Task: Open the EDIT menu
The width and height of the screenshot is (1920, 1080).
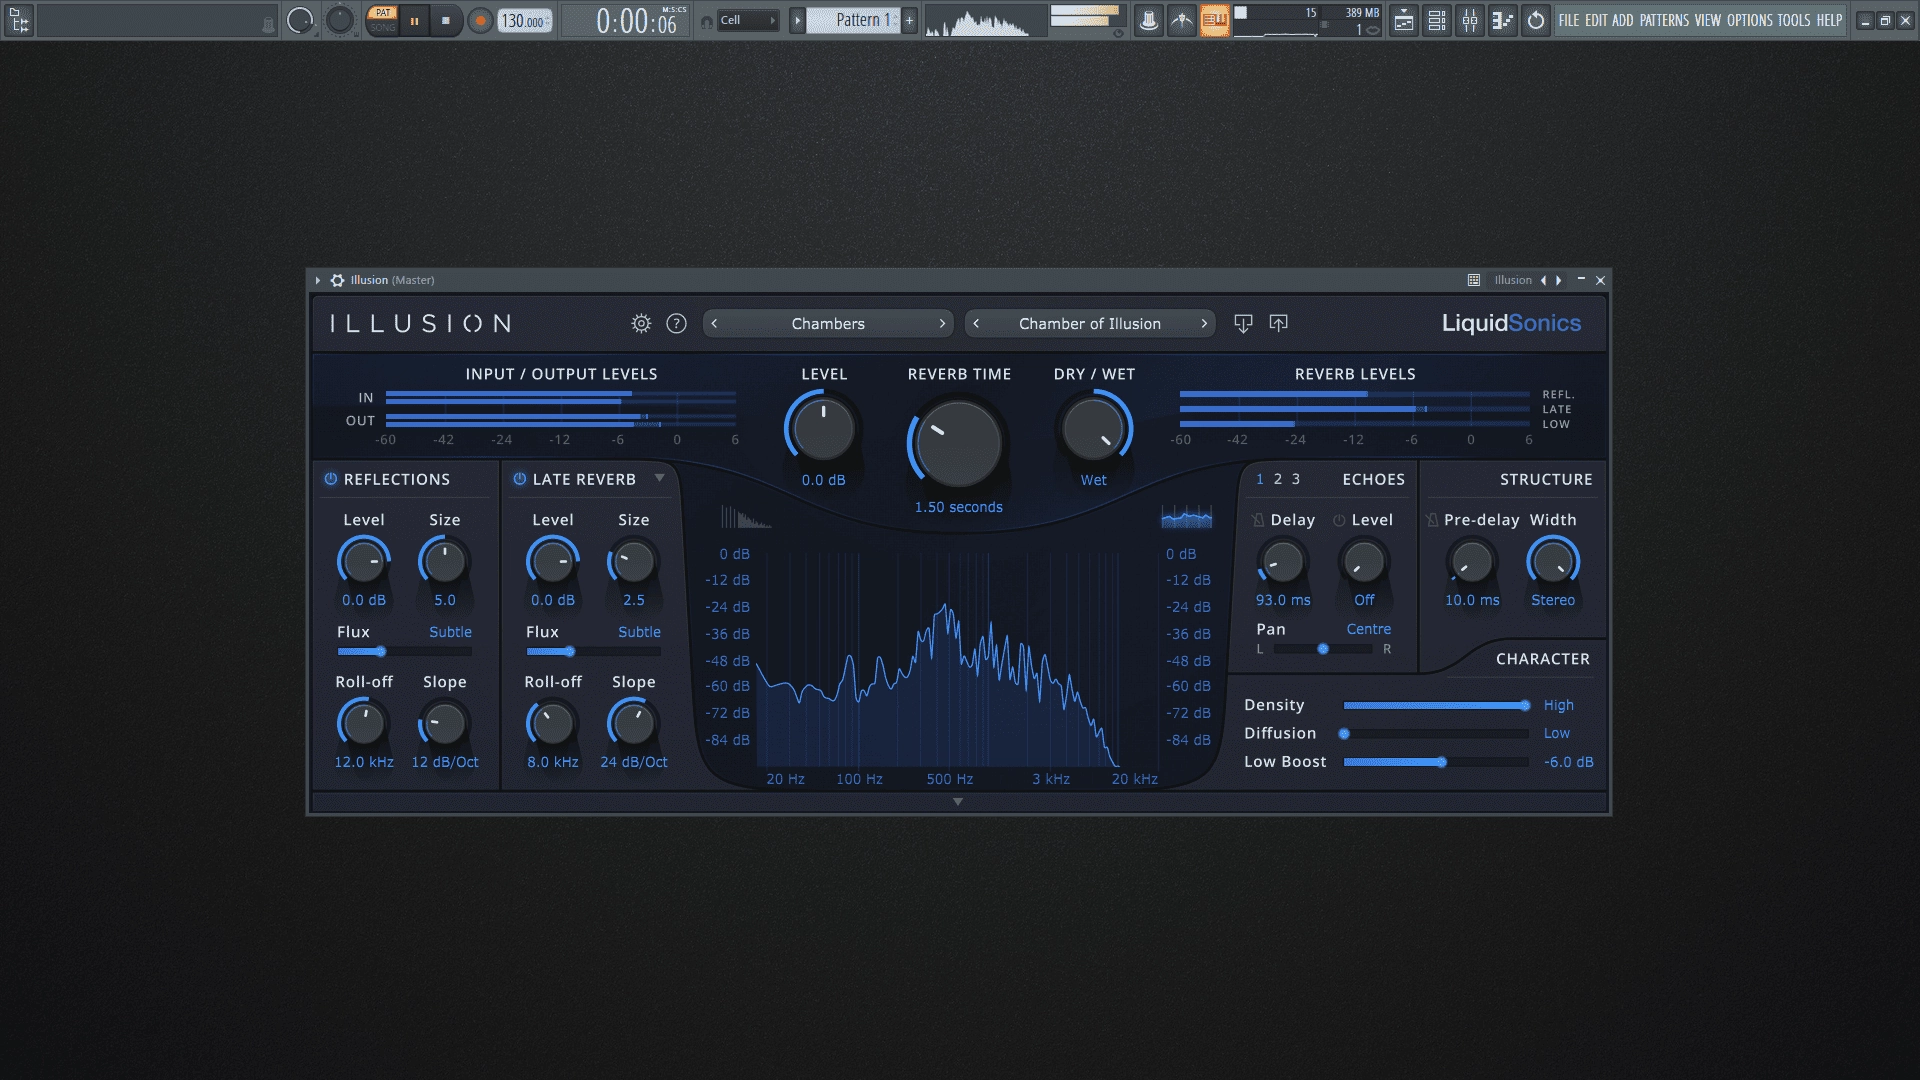Action: [1596, 20]
